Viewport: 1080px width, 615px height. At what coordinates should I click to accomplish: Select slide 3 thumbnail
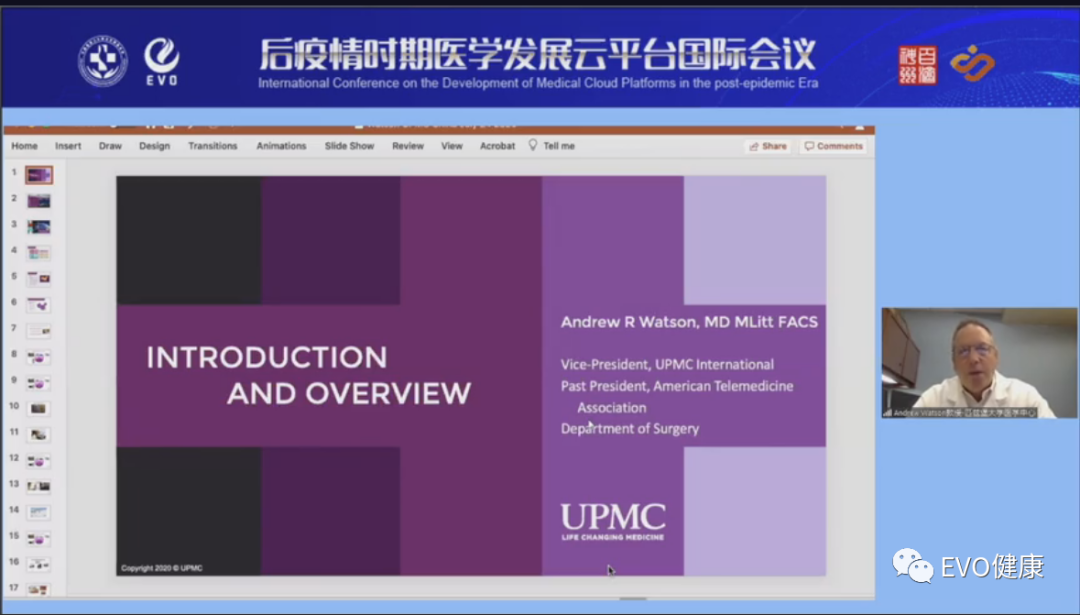[x=39, y=227]
